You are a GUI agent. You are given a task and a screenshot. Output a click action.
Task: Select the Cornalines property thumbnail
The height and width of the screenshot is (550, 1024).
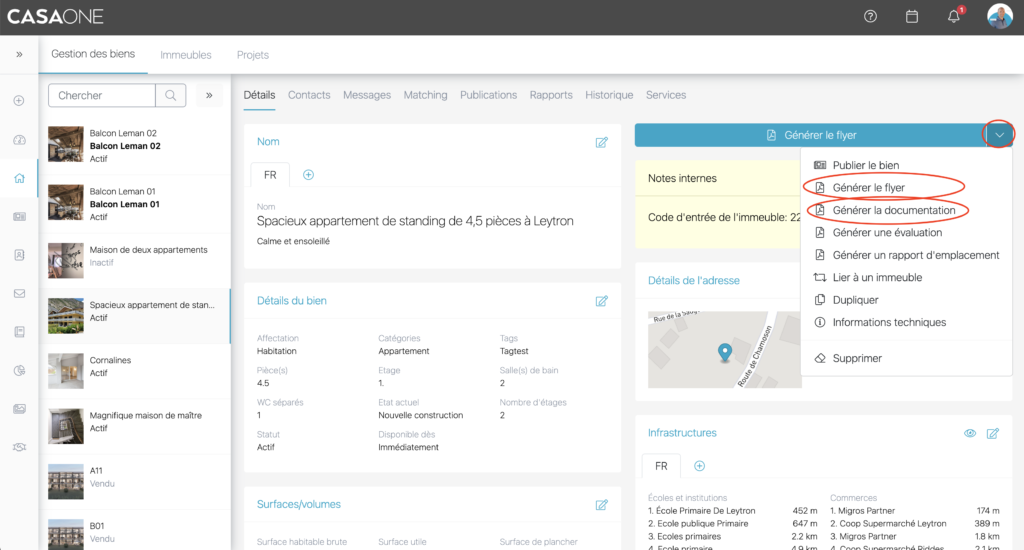tap(66, 371)
